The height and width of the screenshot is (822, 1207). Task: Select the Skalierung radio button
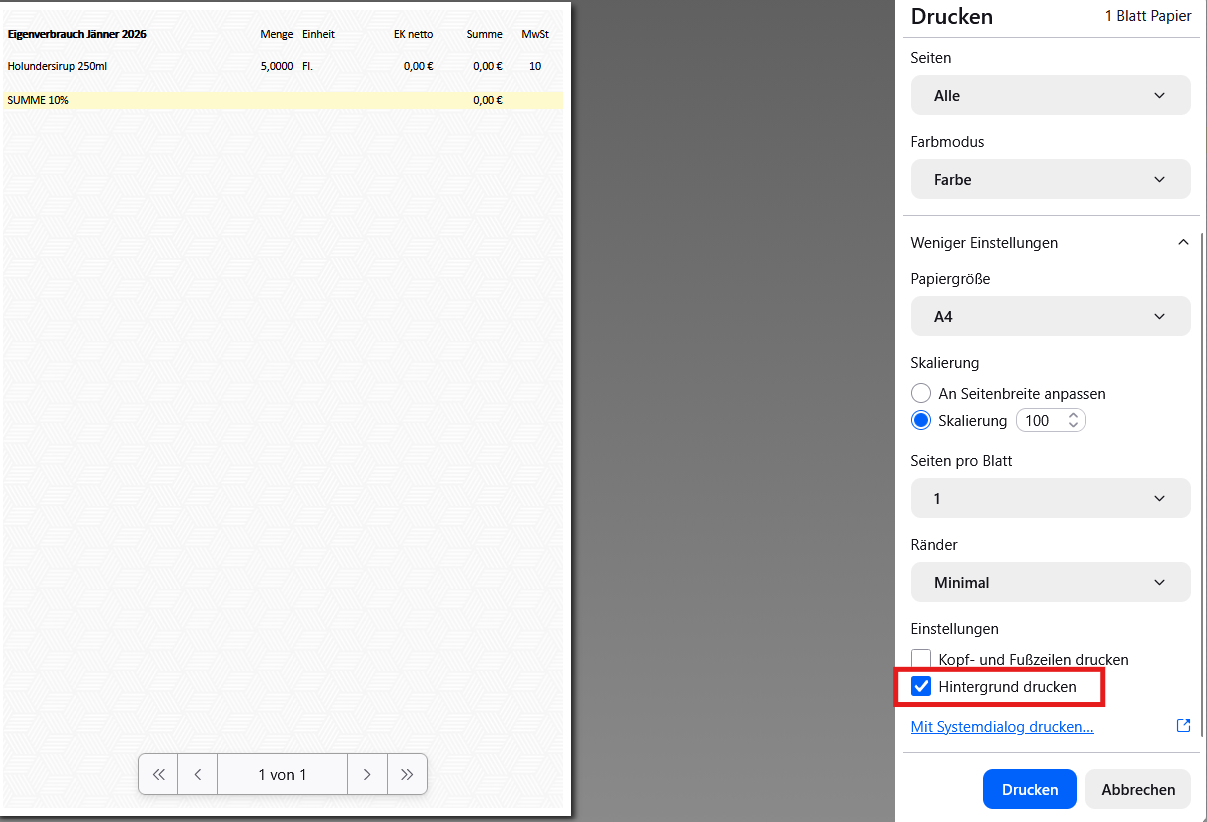(x=921, y=421)
